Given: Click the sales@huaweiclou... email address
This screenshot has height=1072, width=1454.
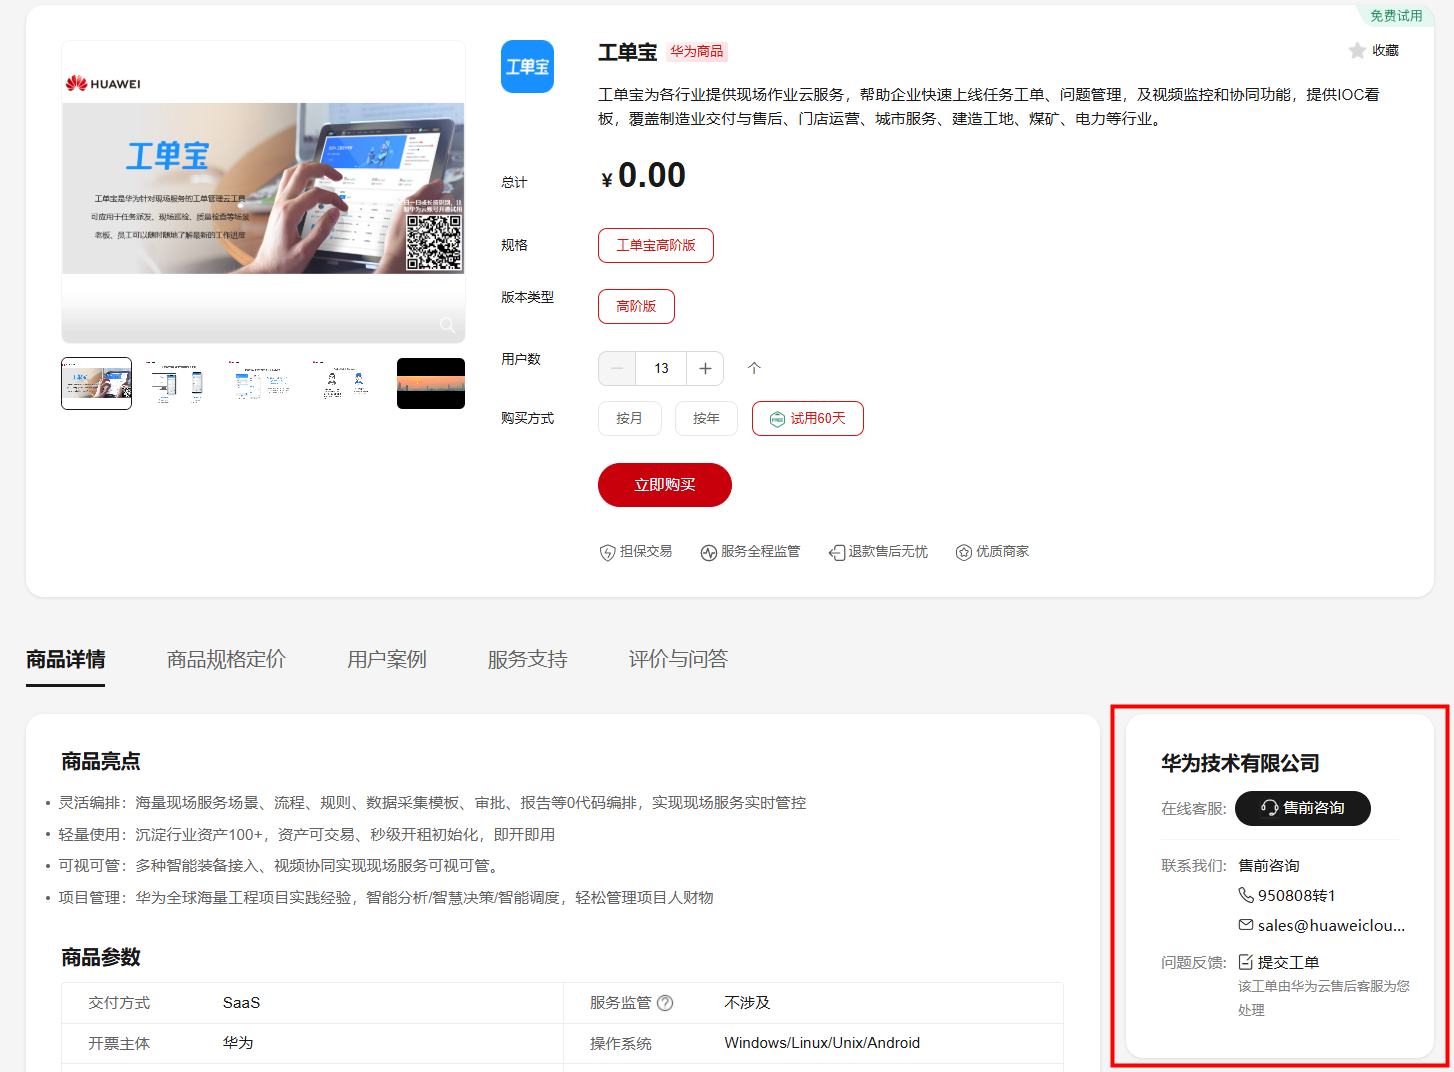Looking at the screenshot, I should click(1331, 925).
